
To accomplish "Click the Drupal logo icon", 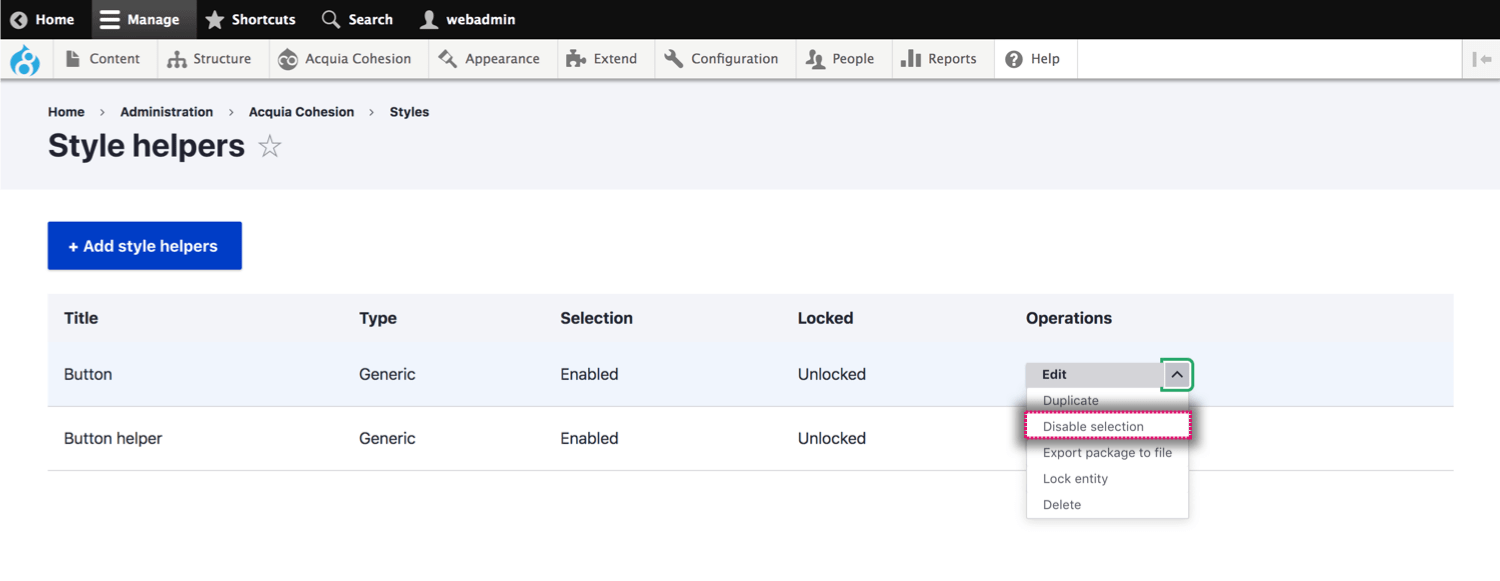I will click(25, 60).
